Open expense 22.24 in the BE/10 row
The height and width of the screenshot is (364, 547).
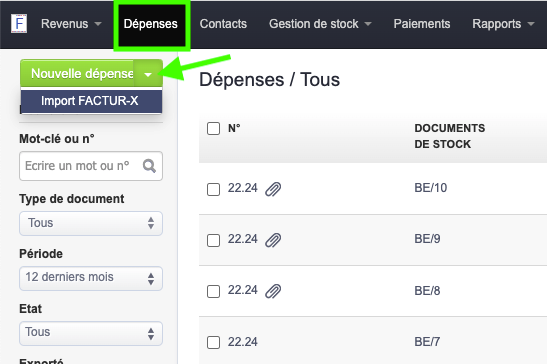pos(242,188)
